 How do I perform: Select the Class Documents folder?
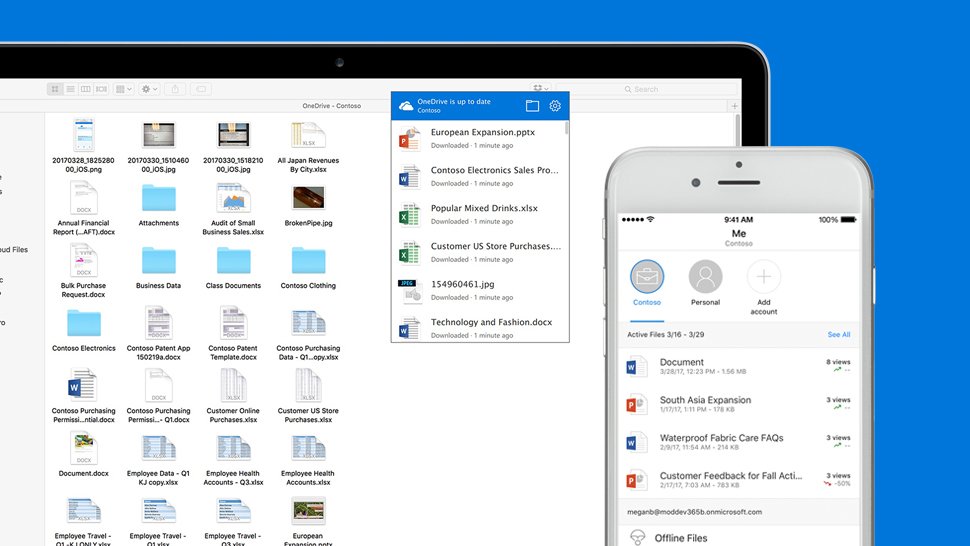coord(233,268)
